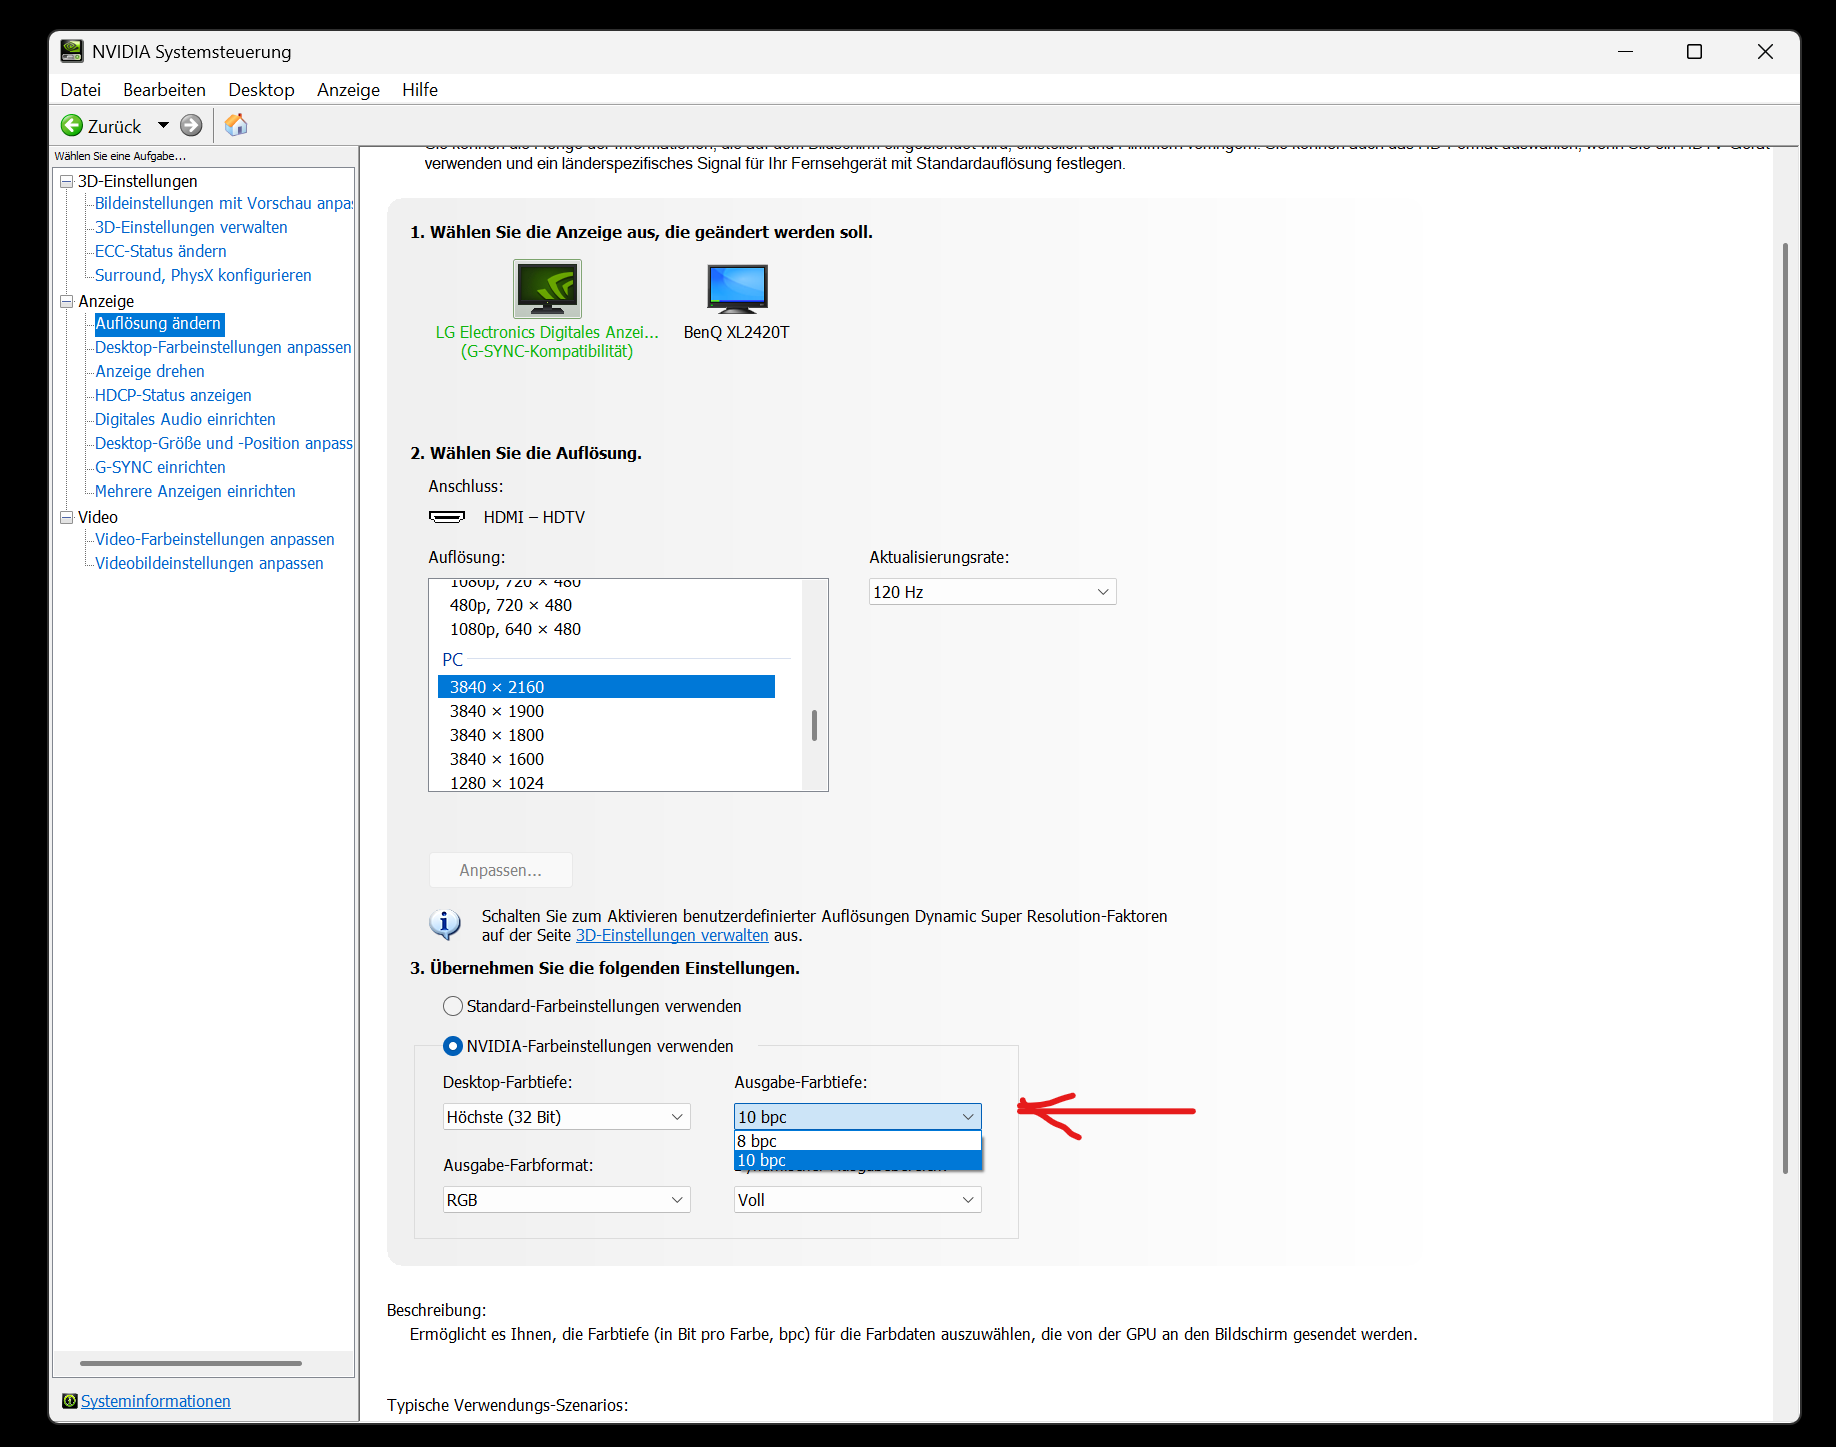This screenshot has height=1447, width=1836.
Task: Open the Ausgabe-Farbtiefe 10 bpc combo box
Action: point(858,1117)
